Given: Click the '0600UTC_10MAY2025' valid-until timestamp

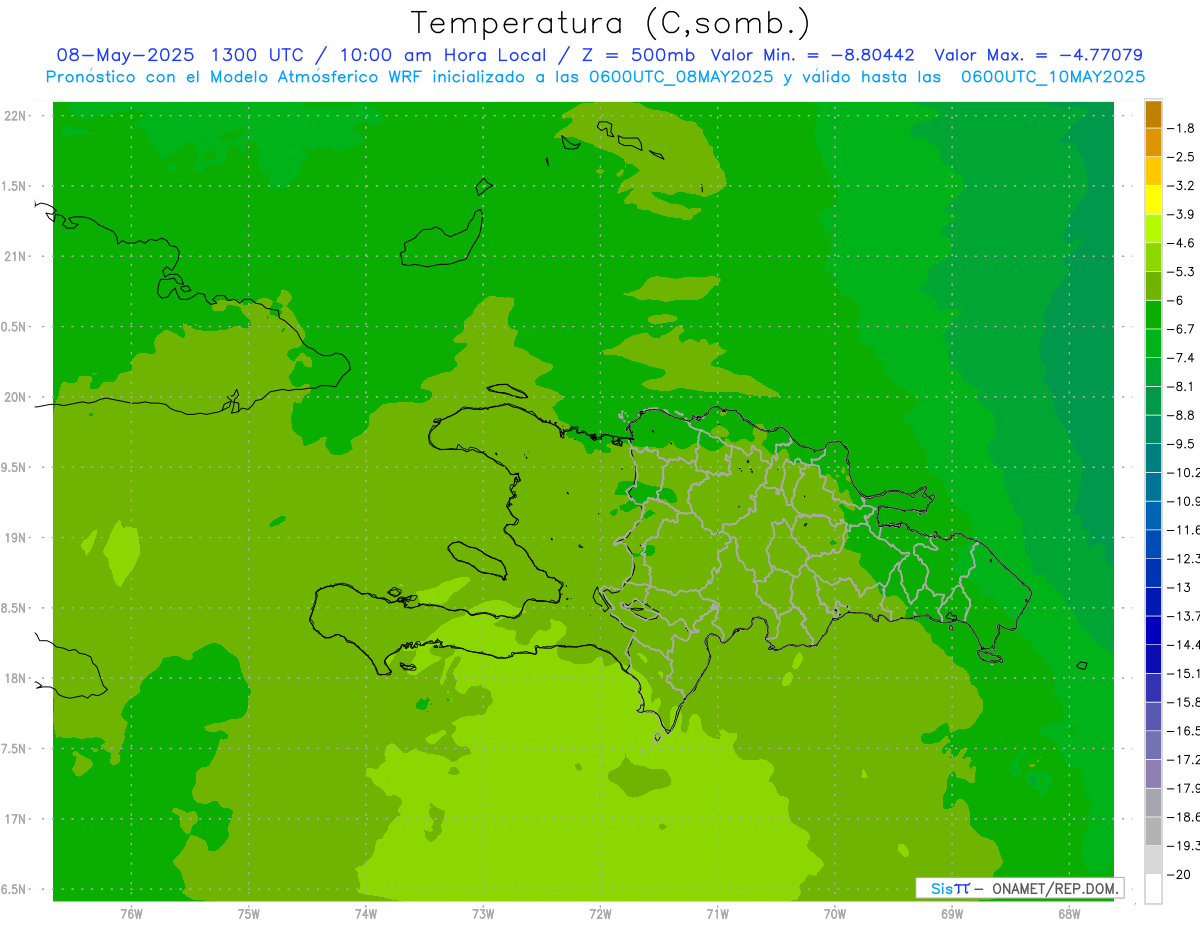Looking at the screenshot, I should point(1053,77).
